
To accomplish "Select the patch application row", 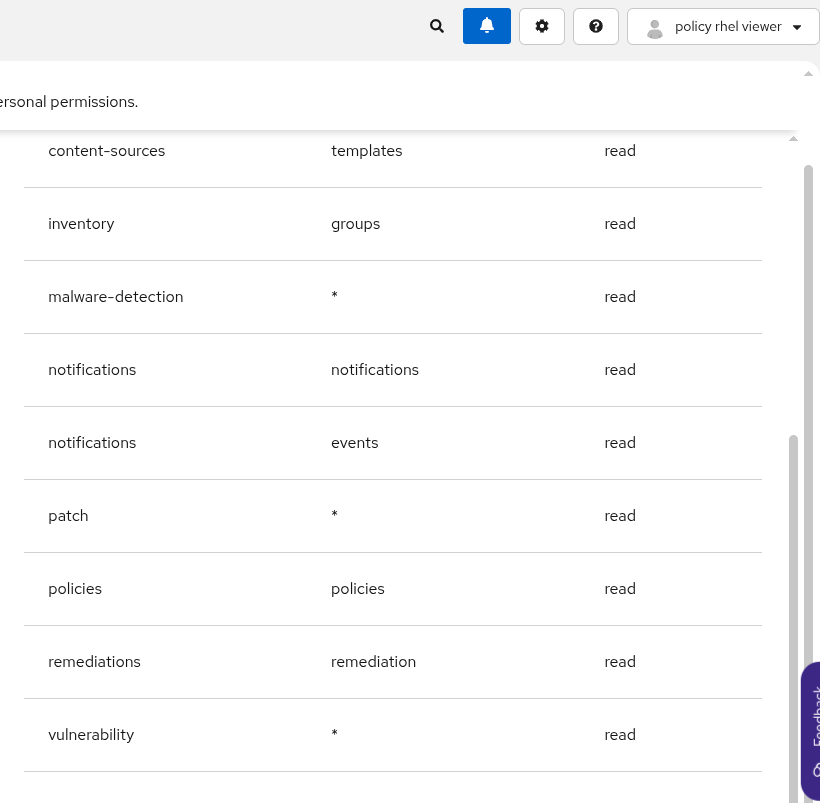I will tap(68, 516).
